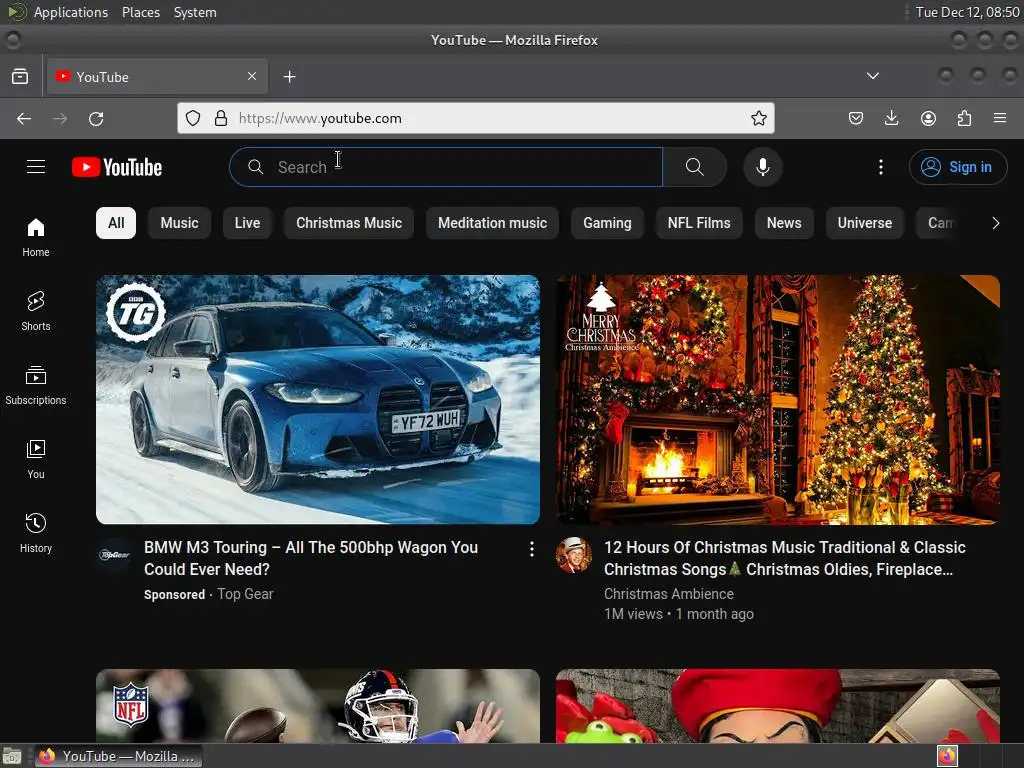Screen dimensions: 1024x768
Task: Click the YouTube logo
Action: coord(117,167)
